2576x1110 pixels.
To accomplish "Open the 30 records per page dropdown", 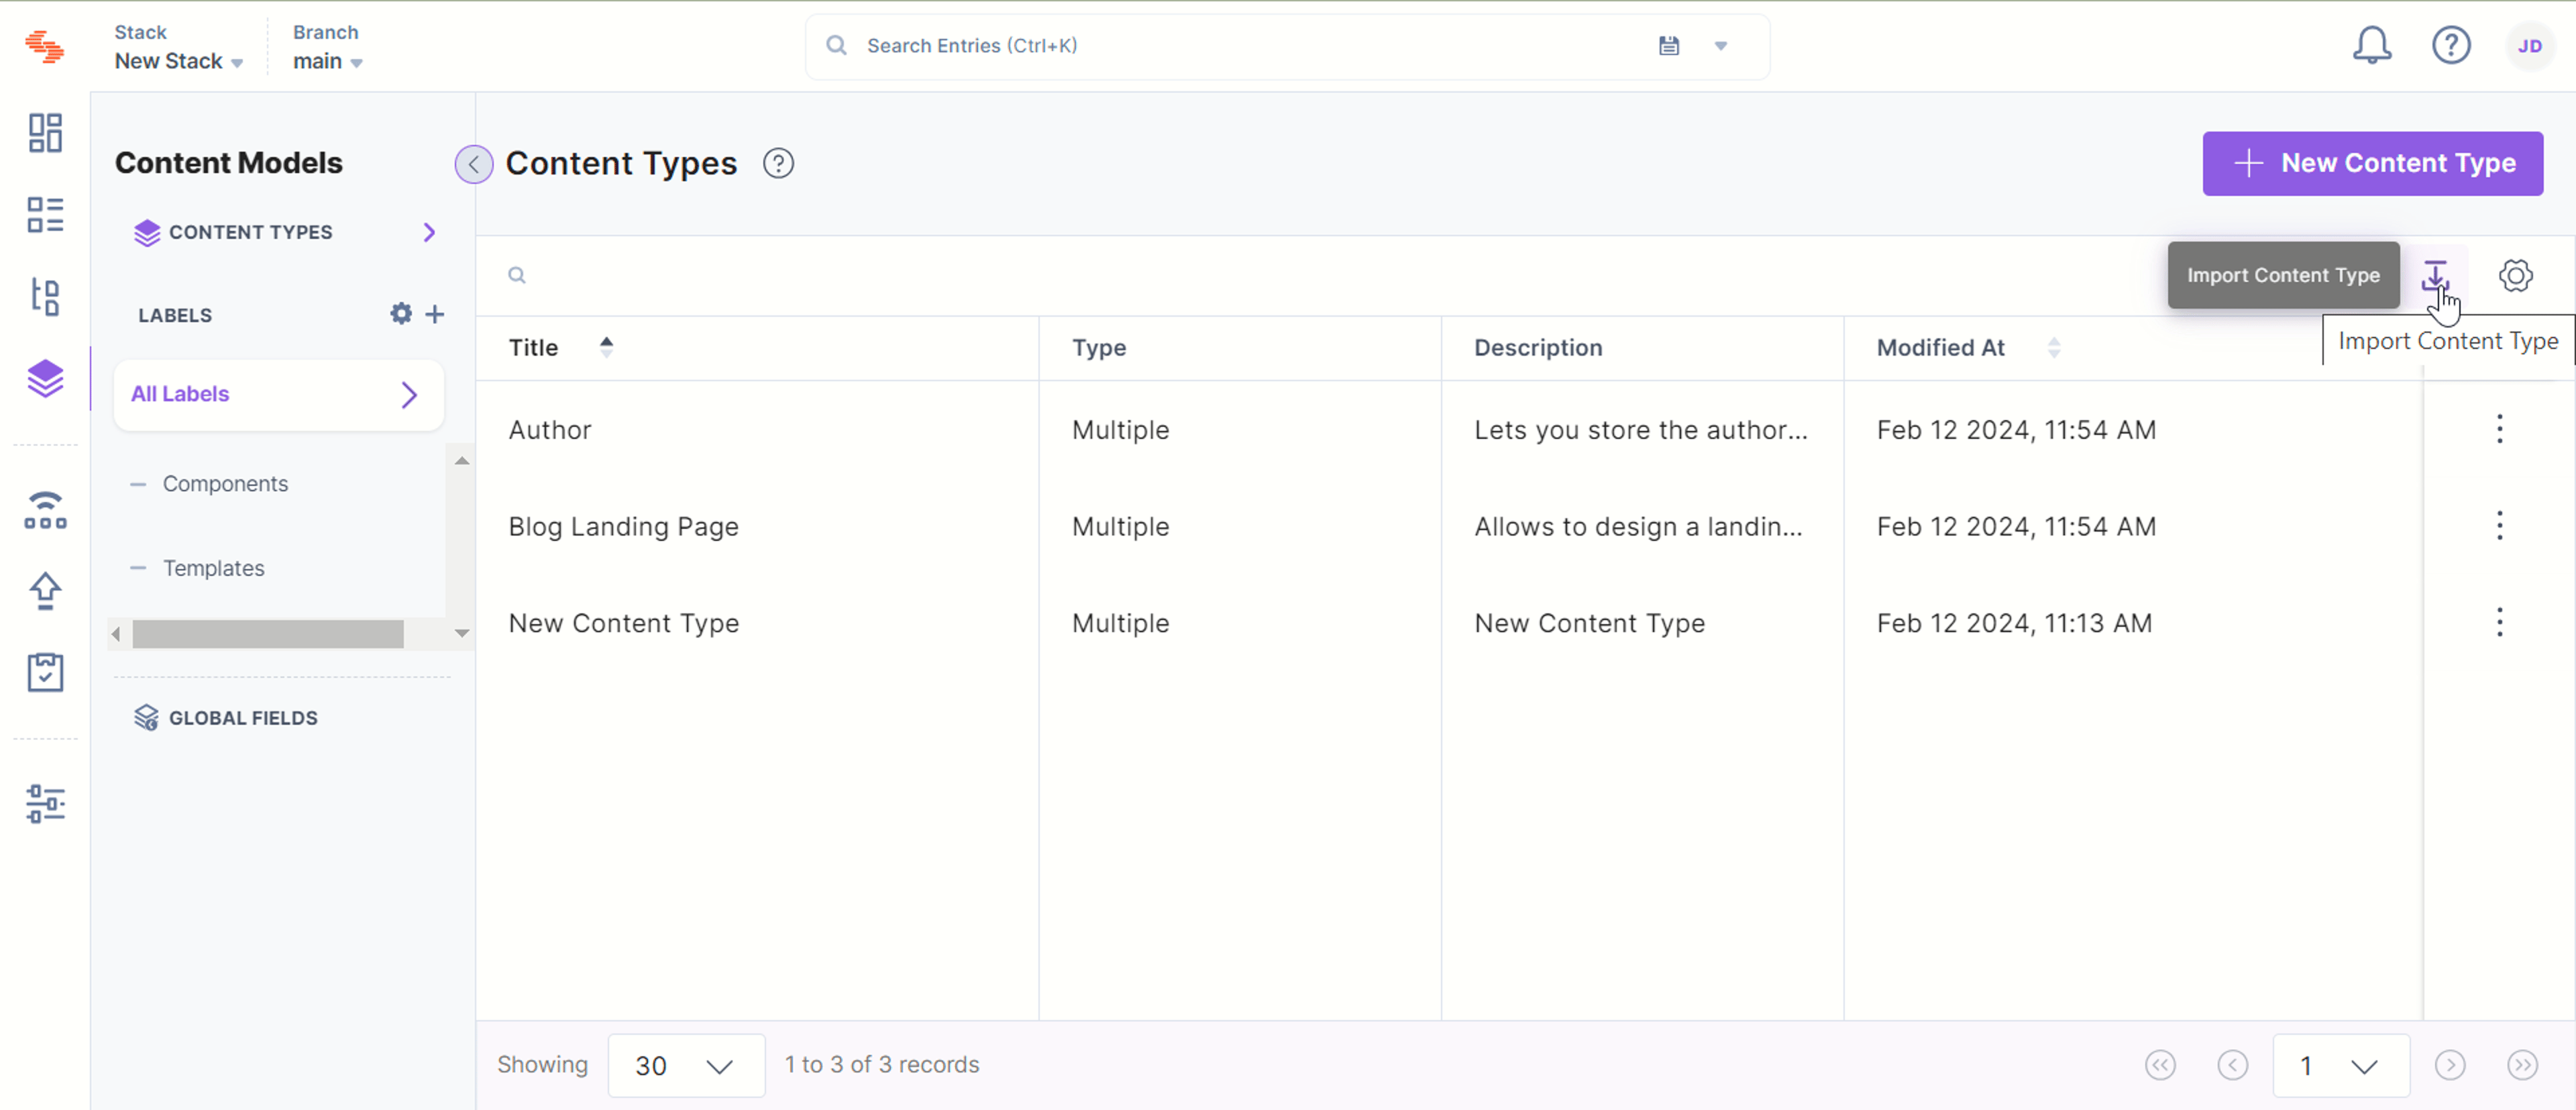I will click(x=686, y=1065).
